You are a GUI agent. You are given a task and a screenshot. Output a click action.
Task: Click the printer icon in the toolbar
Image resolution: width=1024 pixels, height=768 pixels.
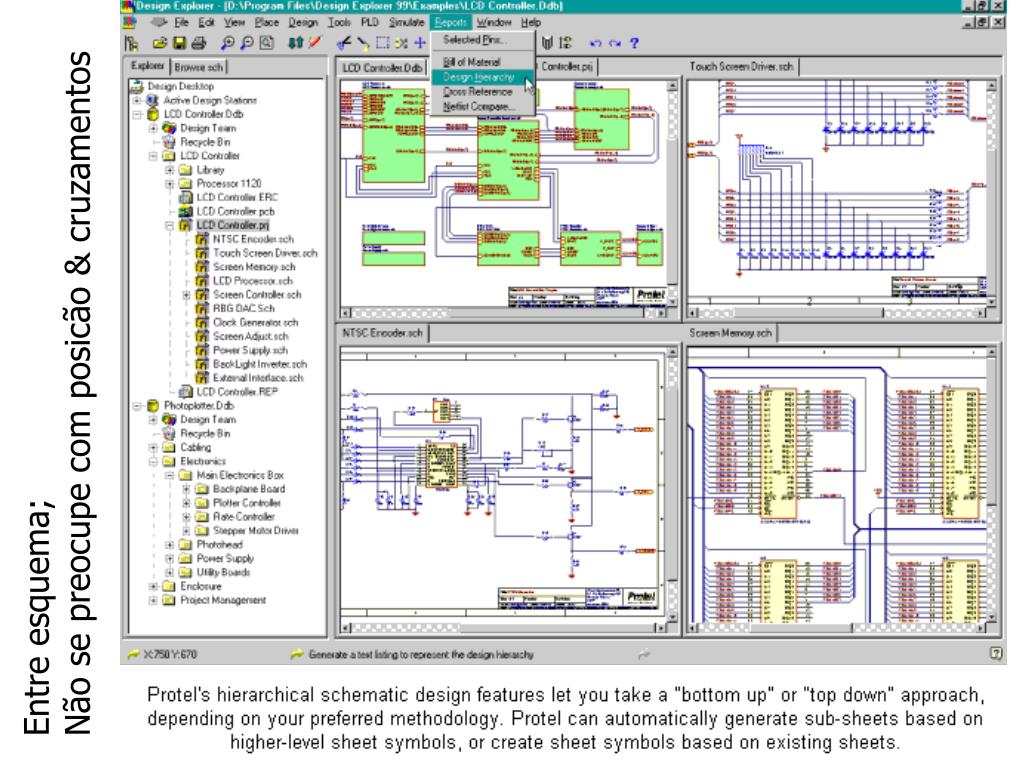[x=199, y=44]
